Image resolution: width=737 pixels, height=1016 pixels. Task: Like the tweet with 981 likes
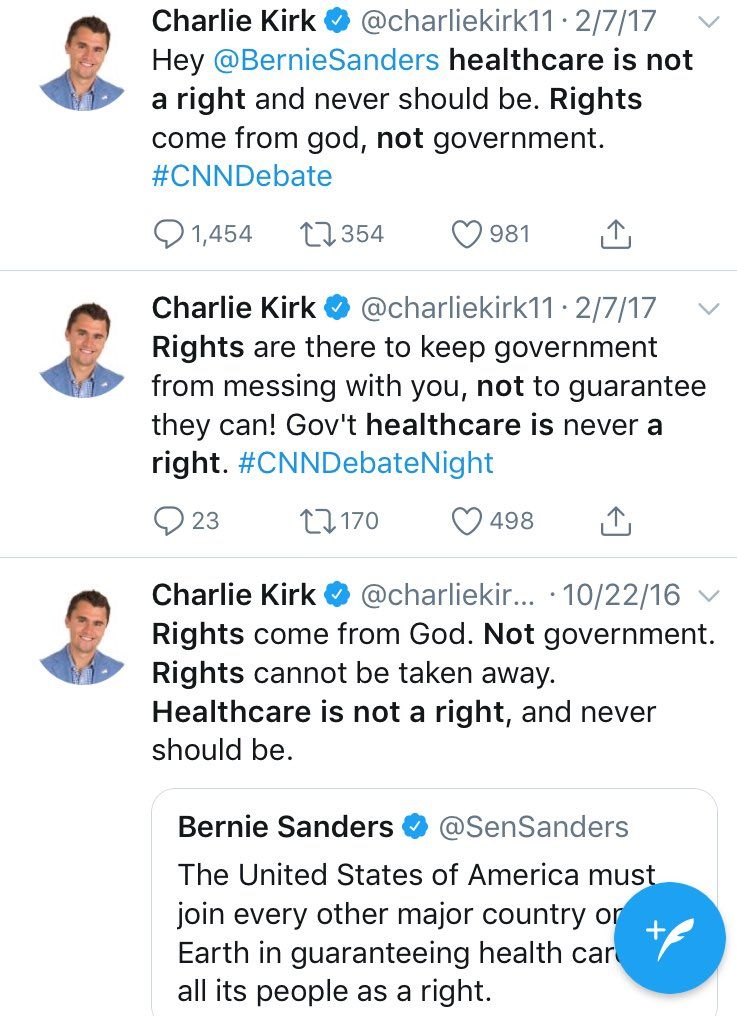point(466,234)
